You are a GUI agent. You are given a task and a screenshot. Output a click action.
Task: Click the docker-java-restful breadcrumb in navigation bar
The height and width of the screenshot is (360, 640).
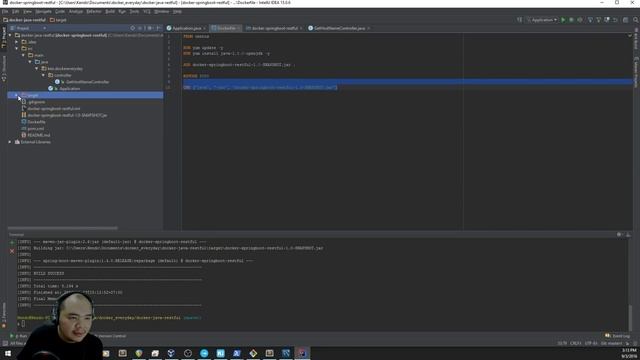coord(24,20)
